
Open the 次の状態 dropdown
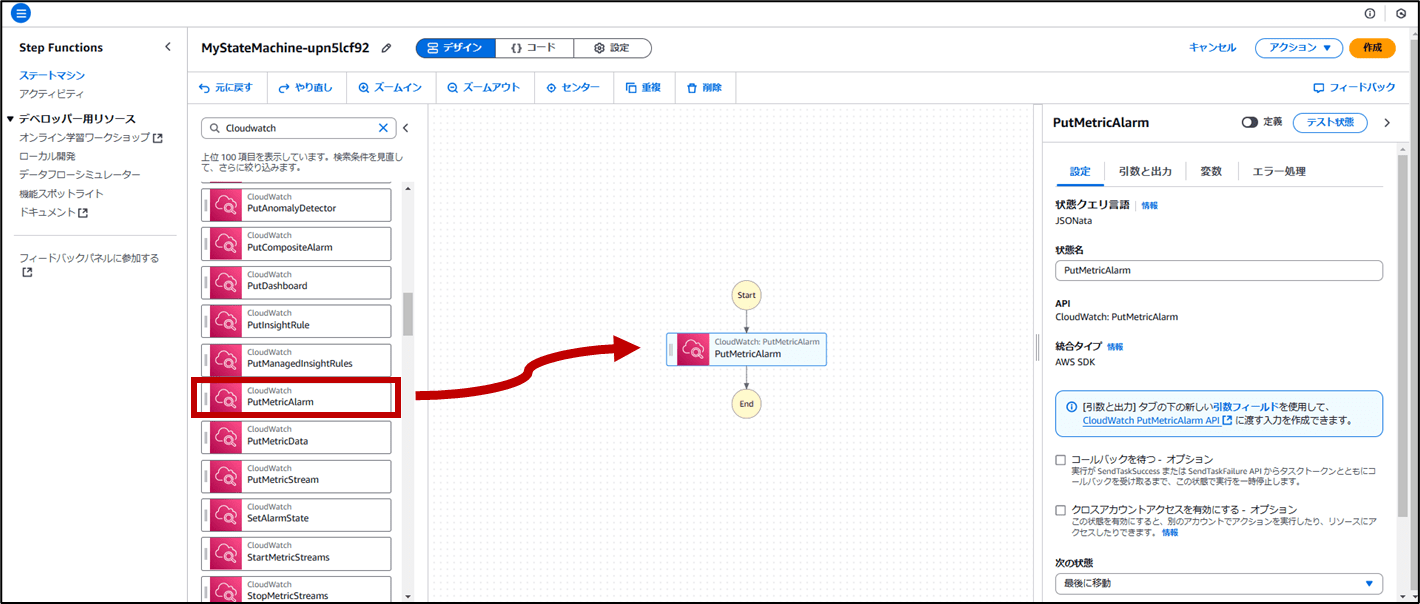pos(1219,583)
